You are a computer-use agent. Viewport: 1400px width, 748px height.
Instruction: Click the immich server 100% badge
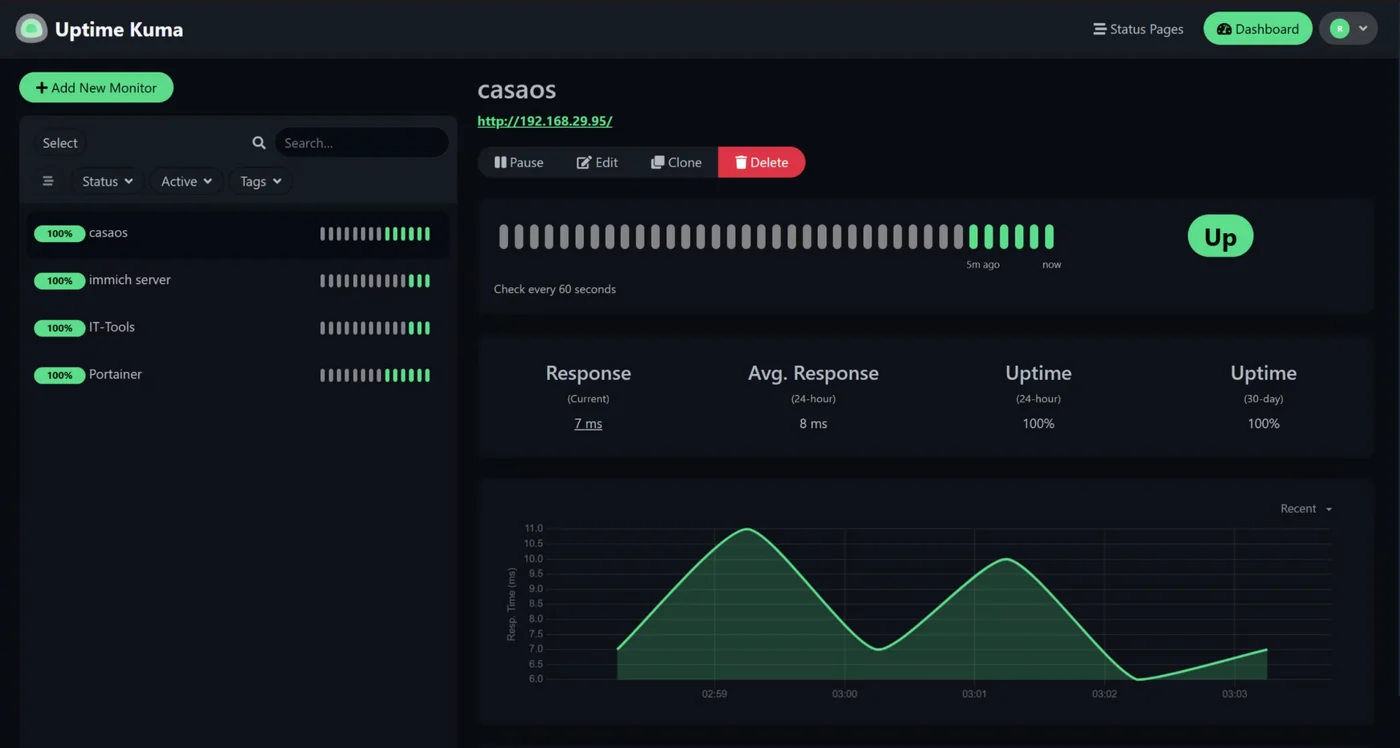(60, 281)
